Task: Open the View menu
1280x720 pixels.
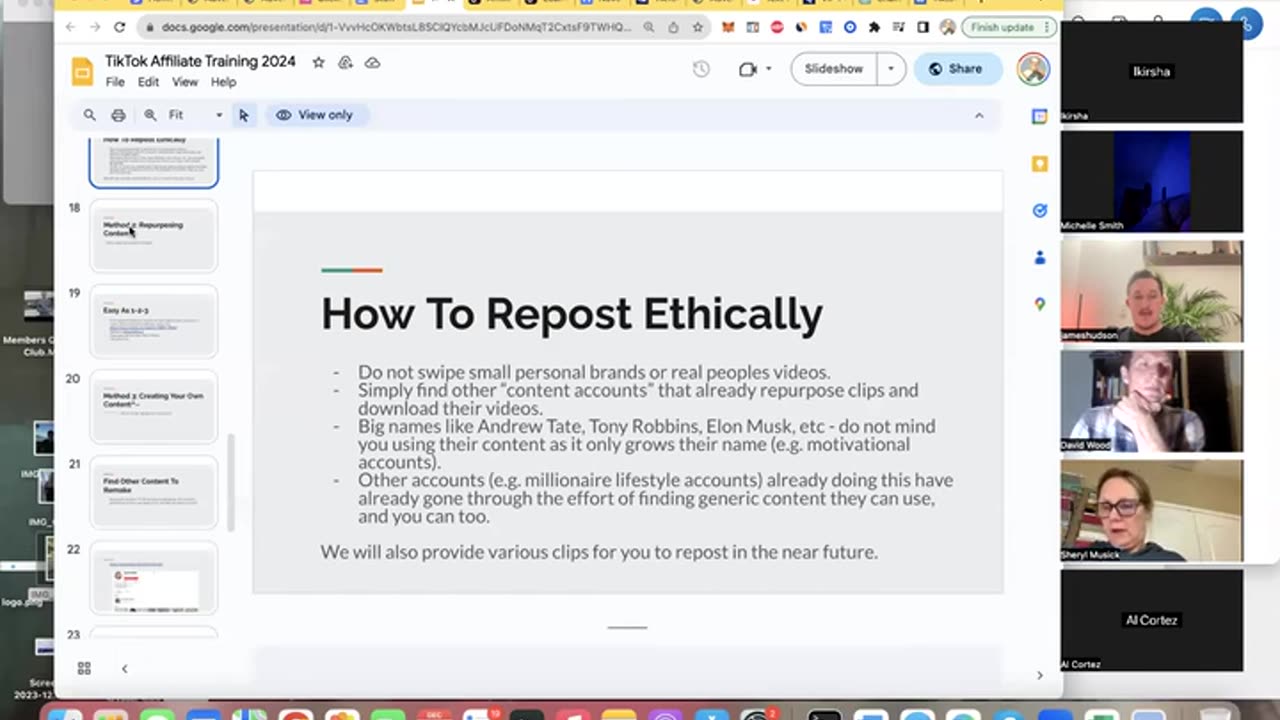Action: pos(185,82)
